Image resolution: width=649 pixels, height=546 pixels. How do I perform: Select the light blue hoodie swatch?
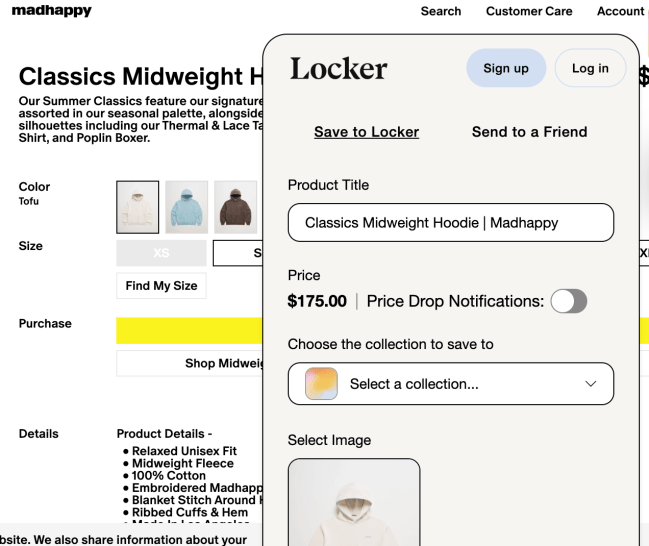coord(187,207)
